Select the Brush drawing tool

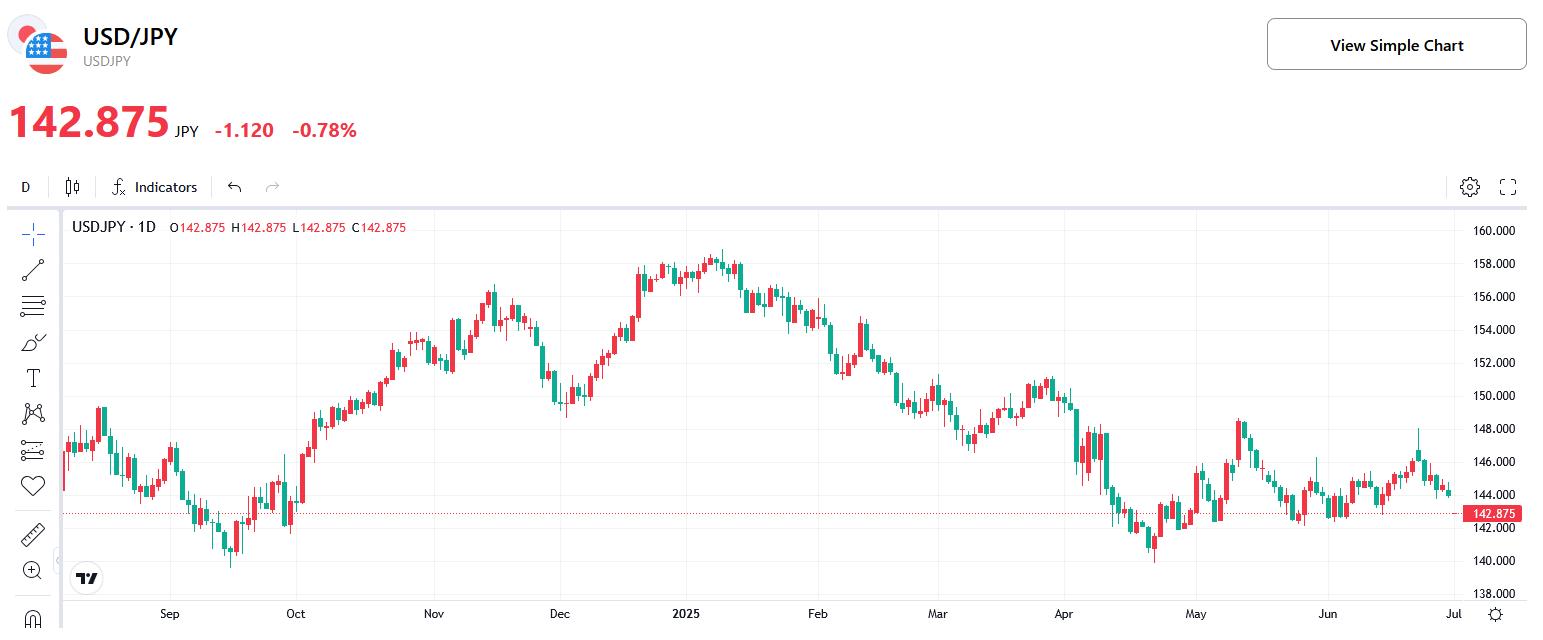click(x=33, y=341)
